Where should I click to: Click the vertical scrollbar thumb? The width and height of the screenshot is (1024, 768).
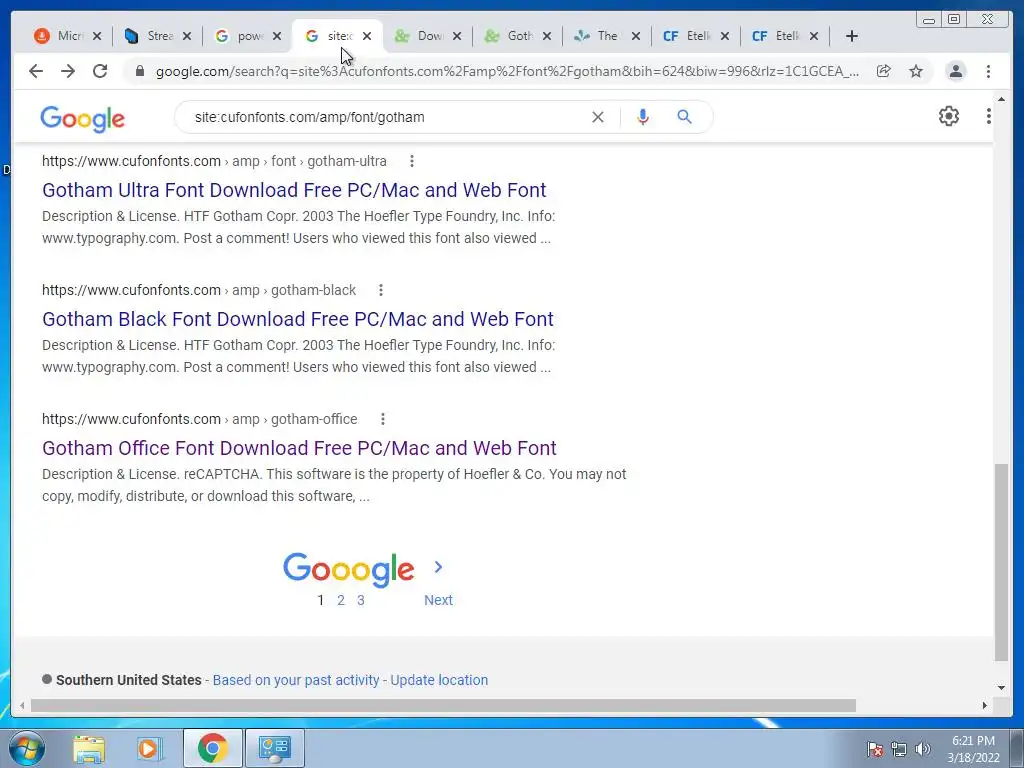click(1001, 562)
